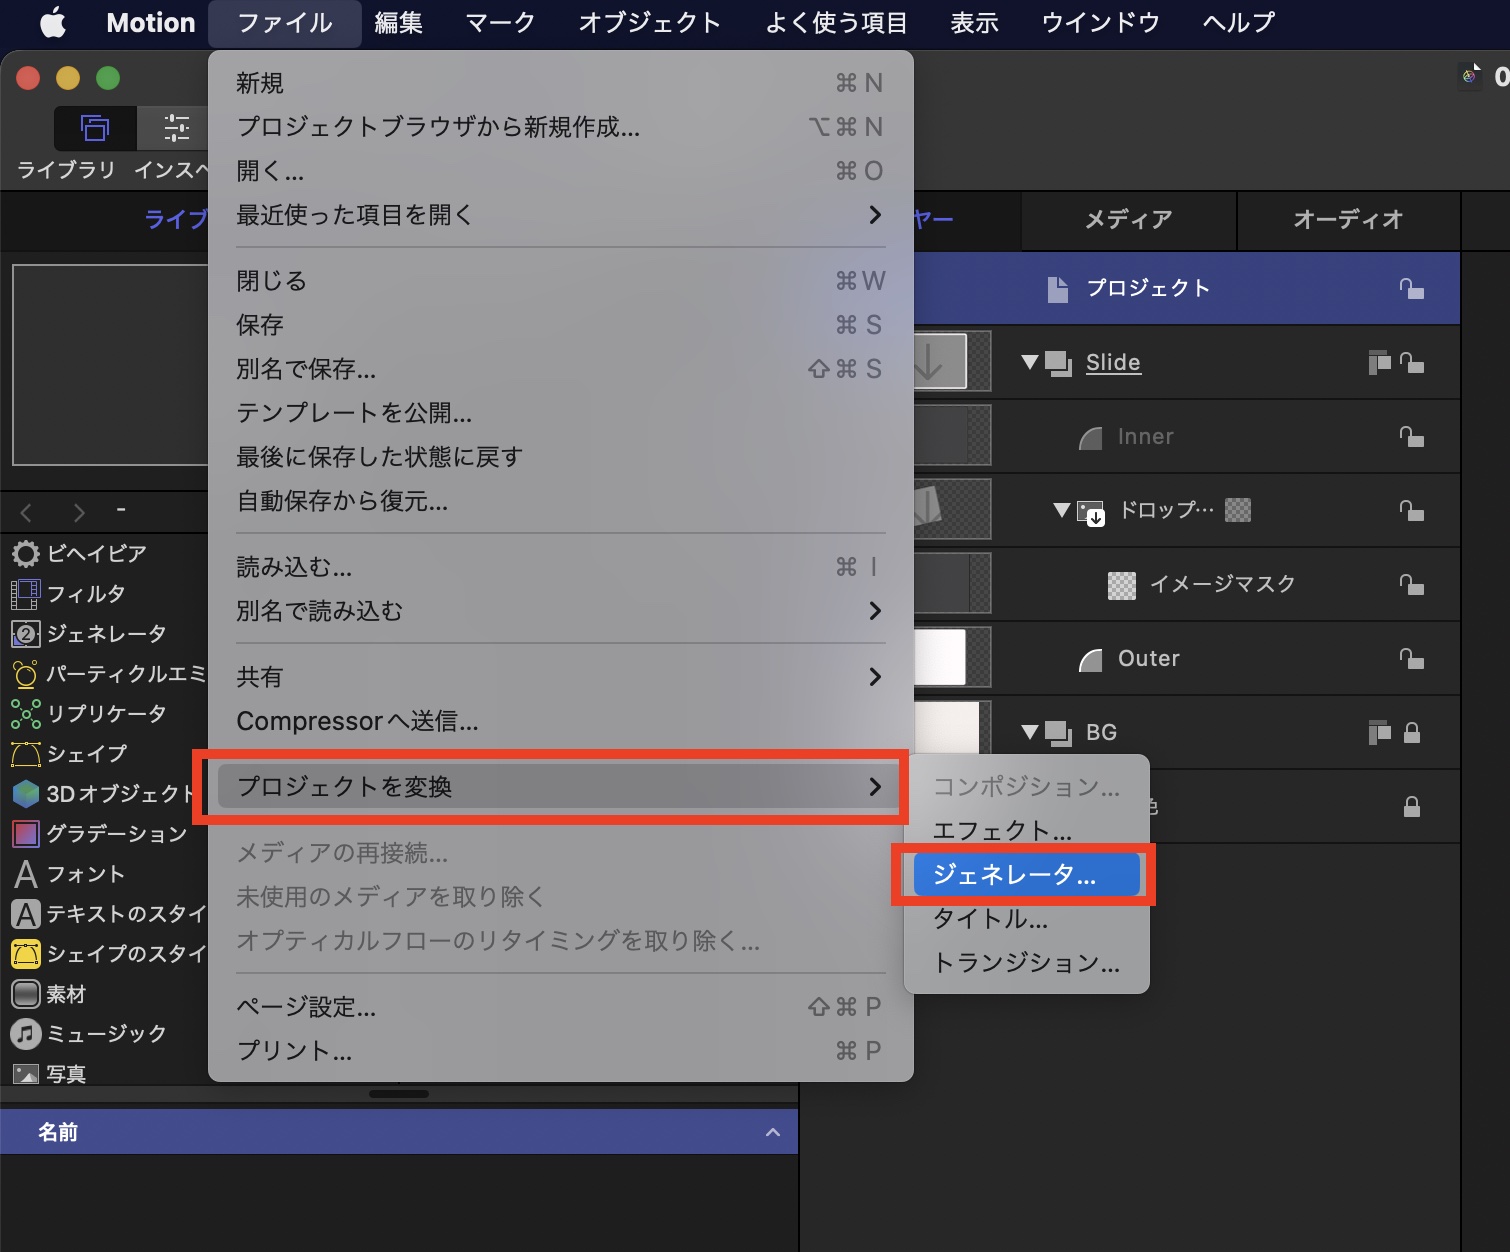Select the ビヘイビア gear icon
The image size is (1510, 1252).
tap(26, 553)
